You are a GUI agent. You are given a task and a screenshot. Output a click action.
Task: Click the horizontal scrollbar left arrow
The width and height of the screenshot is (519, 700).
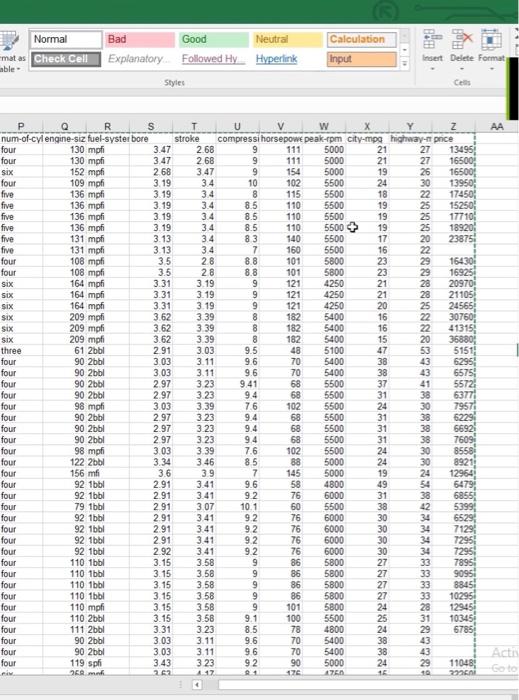197,684
